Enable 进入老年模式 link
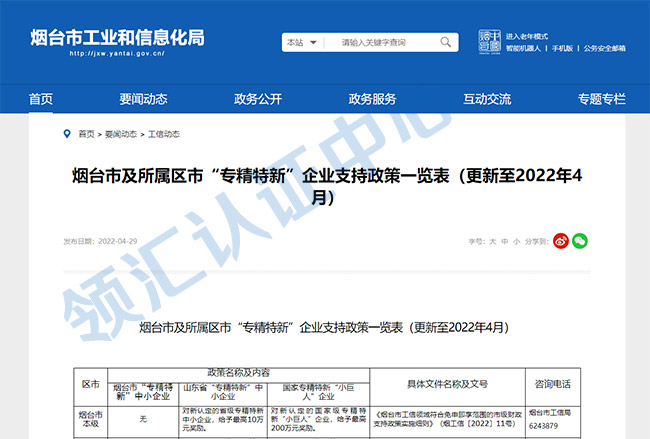 (x=526, y=36)
